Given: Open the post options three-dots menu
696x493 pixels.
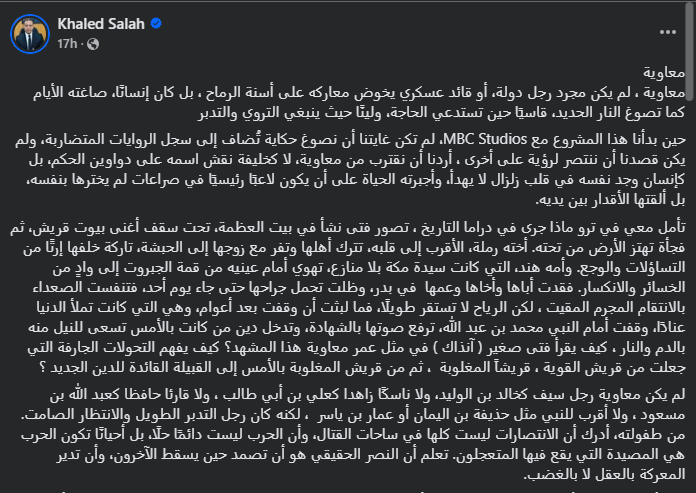Looking at the screenshot, I should pyautogui.click(x=668, y=32).
